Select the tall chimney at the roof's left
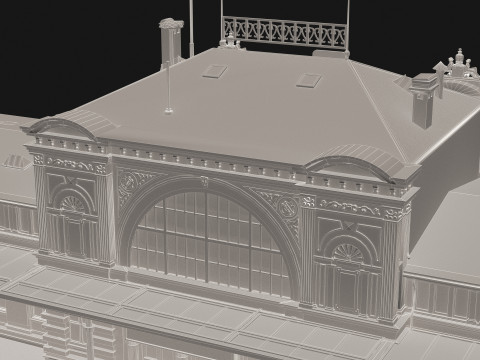Viewport: 480px width, 360px height. 172,42
